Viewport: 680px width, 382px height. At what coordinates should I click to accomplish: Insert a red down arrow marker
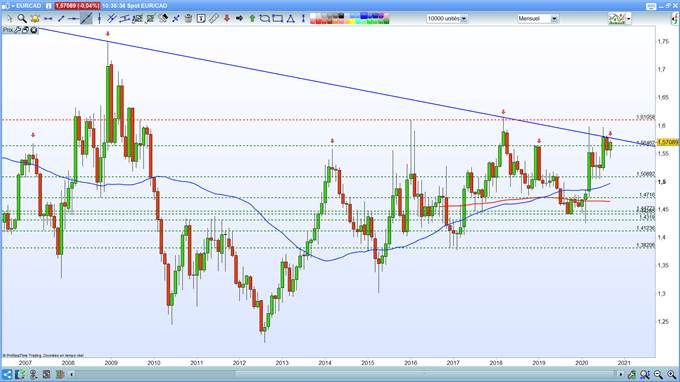pyautogui.click(x=226, y=19)
